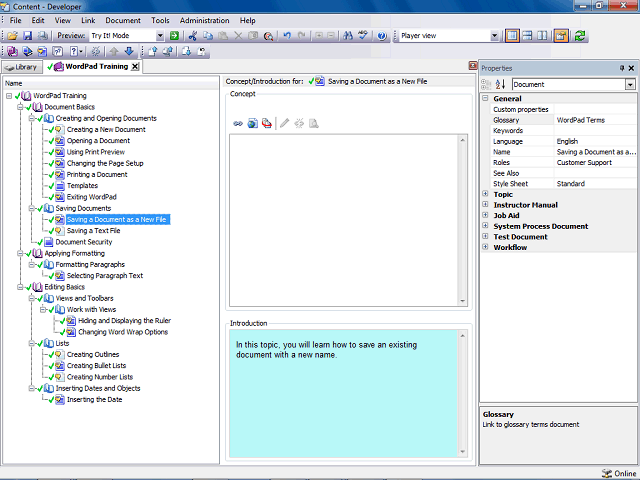Open the Administration menu
Screen dimensions: 640x480
pos(204,20)
